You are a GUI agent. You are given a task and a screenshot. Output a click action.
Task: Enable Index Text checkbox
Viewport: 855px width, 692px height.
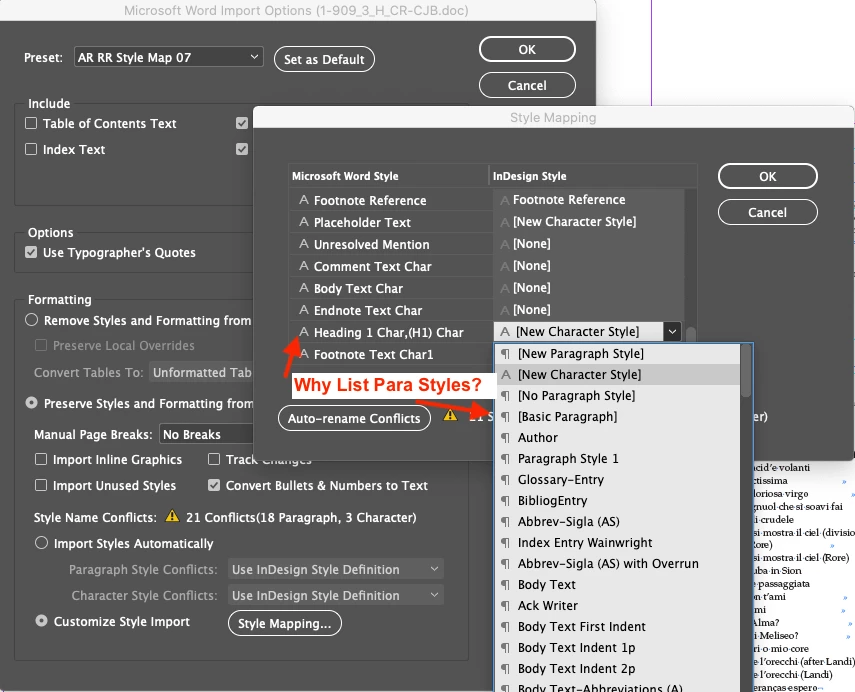tap(31, 149)
